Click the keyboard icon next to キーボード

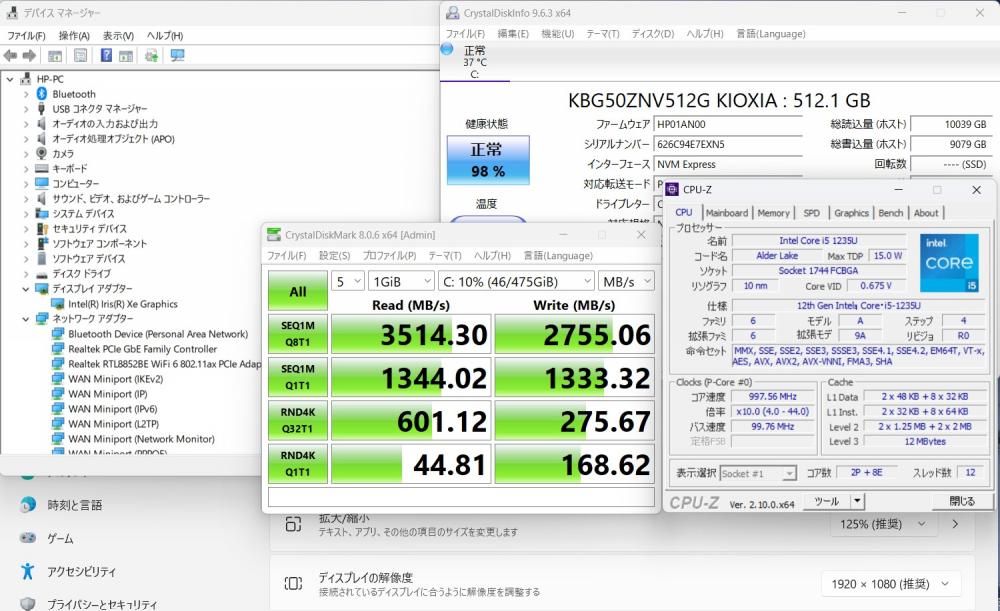click(x=42, y=168)
